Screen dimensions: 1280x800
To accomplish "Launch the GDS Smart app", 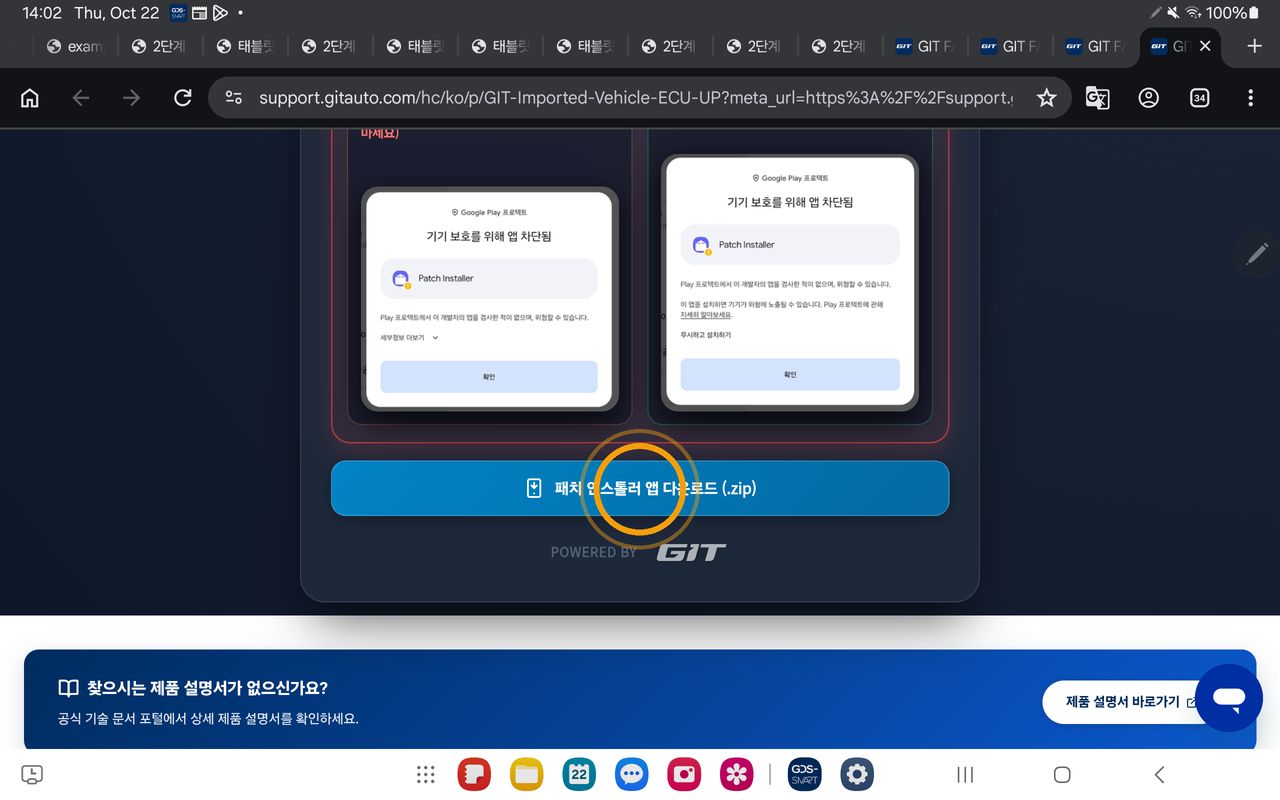I will point(804,774).
